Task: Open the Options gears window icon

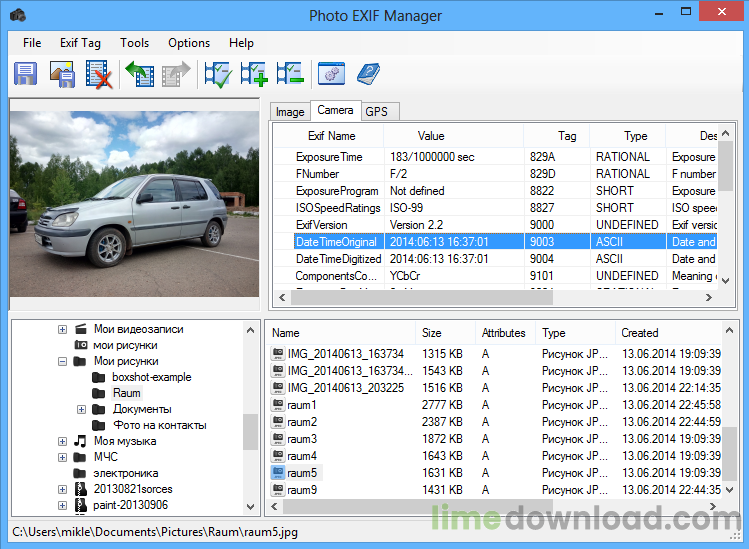Action: point(331,74)
